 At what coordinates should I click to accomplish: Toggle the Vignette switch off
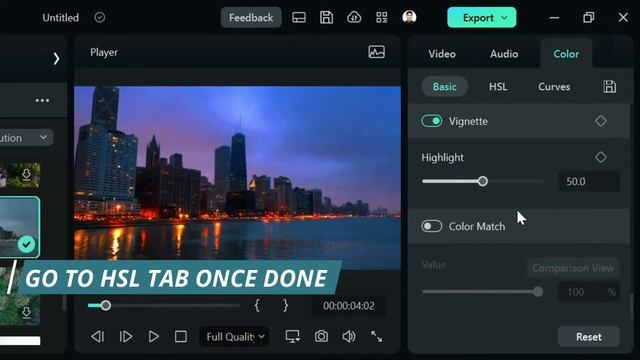click(431, 121)
